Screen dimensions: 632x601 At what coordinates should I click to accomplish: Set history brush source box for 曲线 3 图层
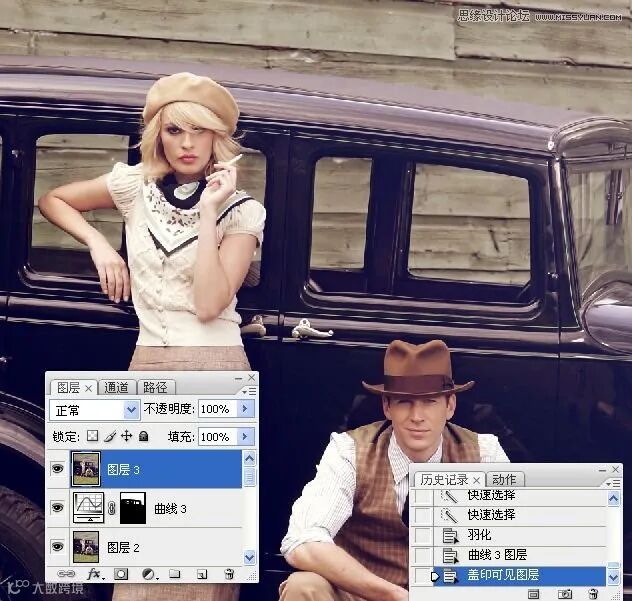click(x=422, y=555)
